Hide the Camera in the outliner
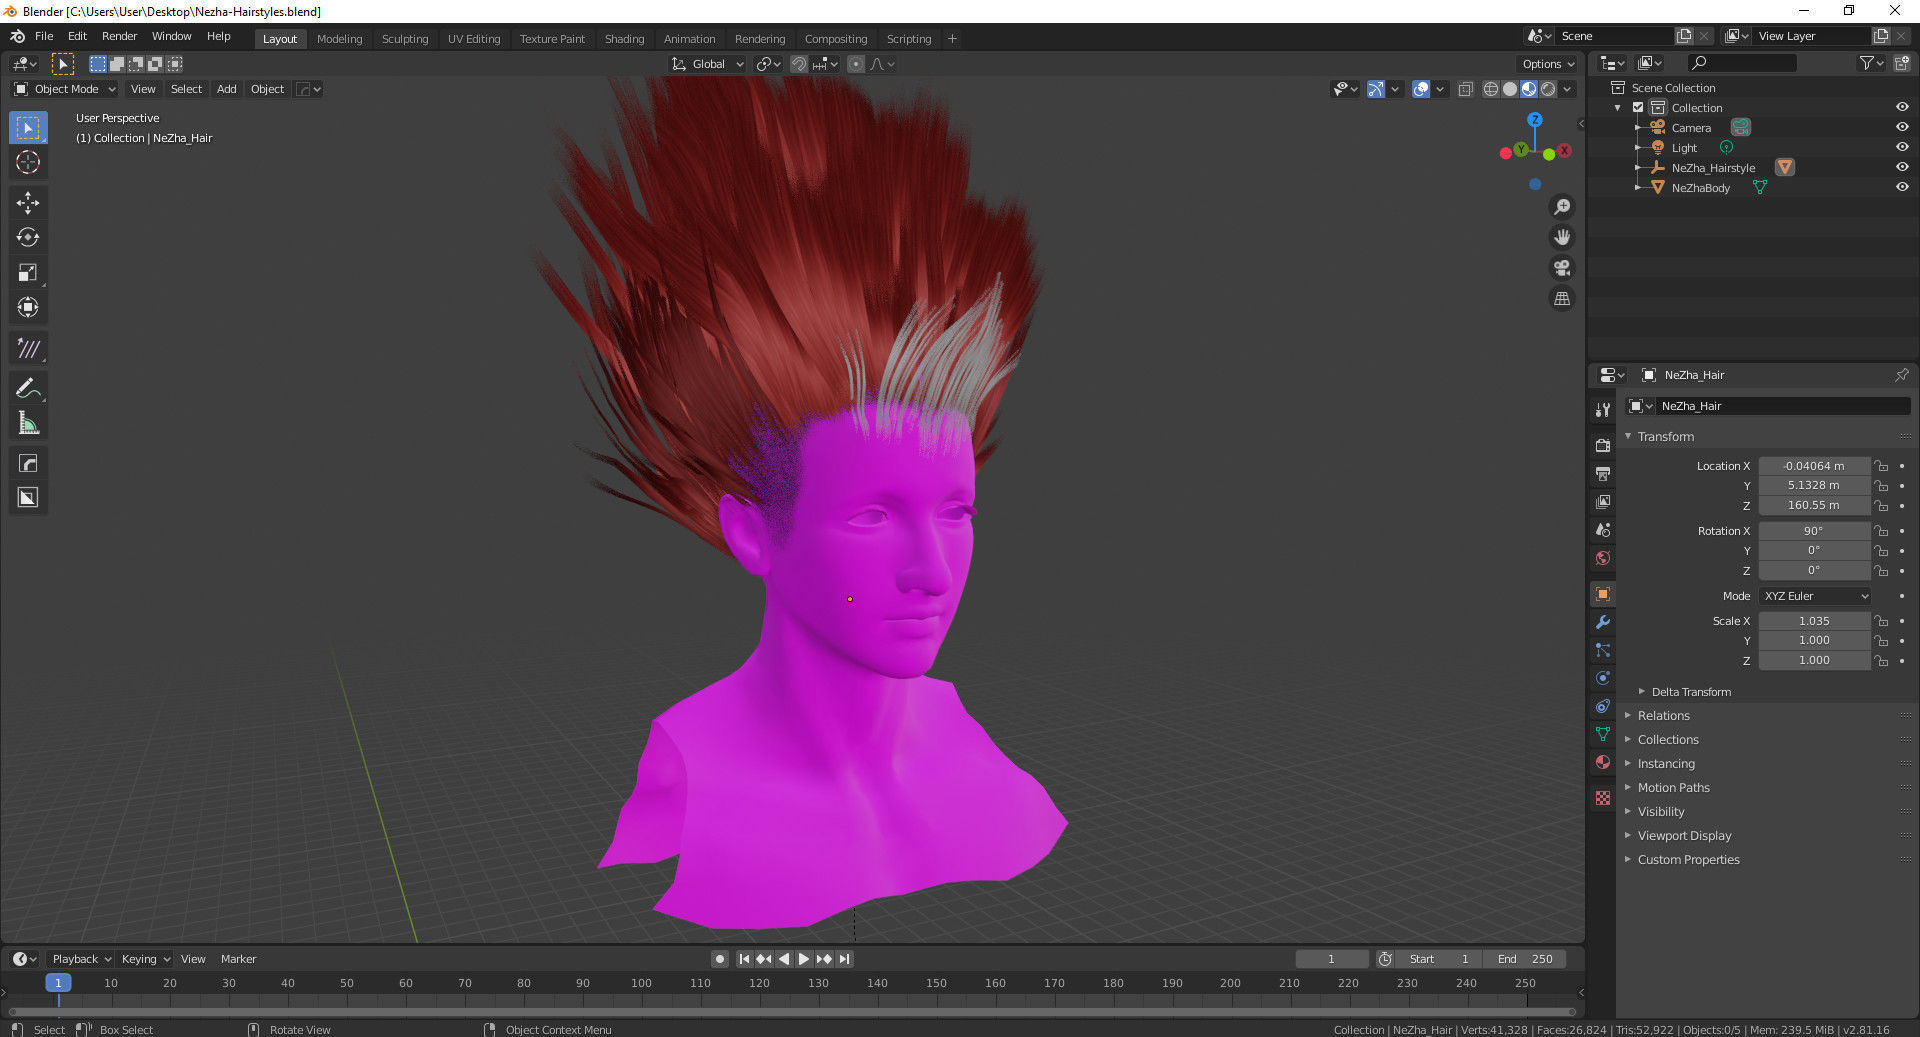The width and height of the screenshot is (1920, 1037). [1902, 128]
